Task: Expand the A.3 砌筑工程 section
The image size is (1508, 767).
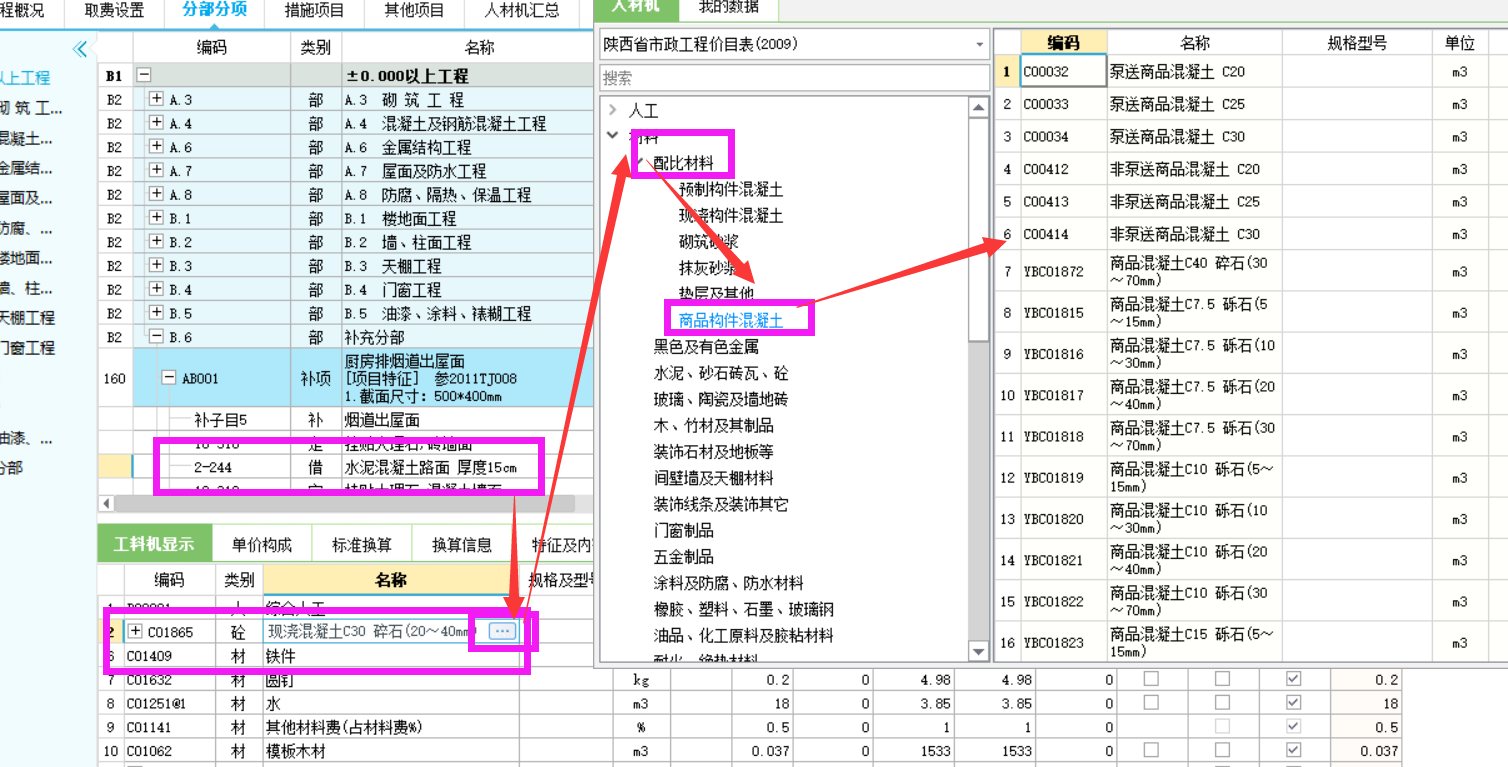Action: click(x=156, y=99)
